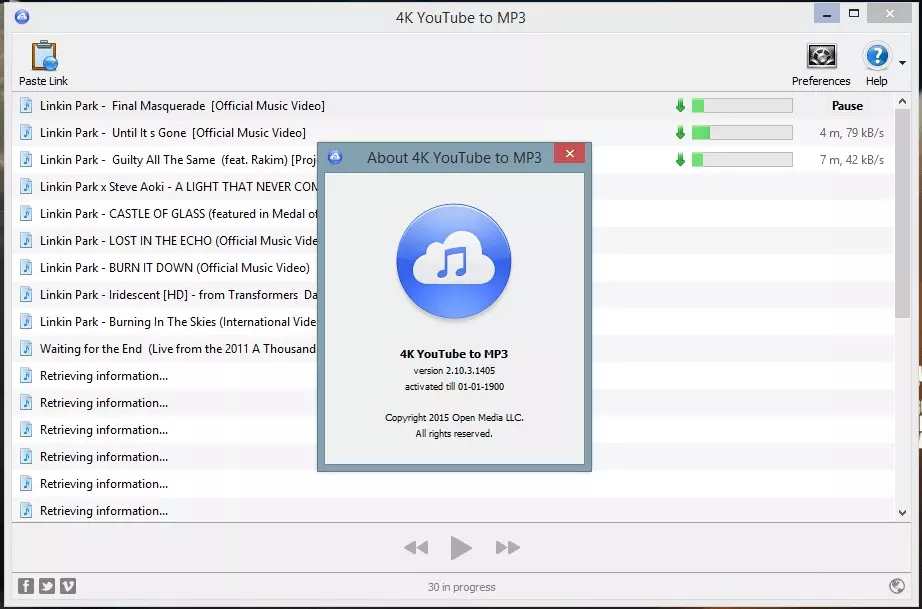The width and height of the screenshot is (922, 609).
Task: Select the Waiting for the End track row
Action: pyautogui.click(x=453, y=349)
